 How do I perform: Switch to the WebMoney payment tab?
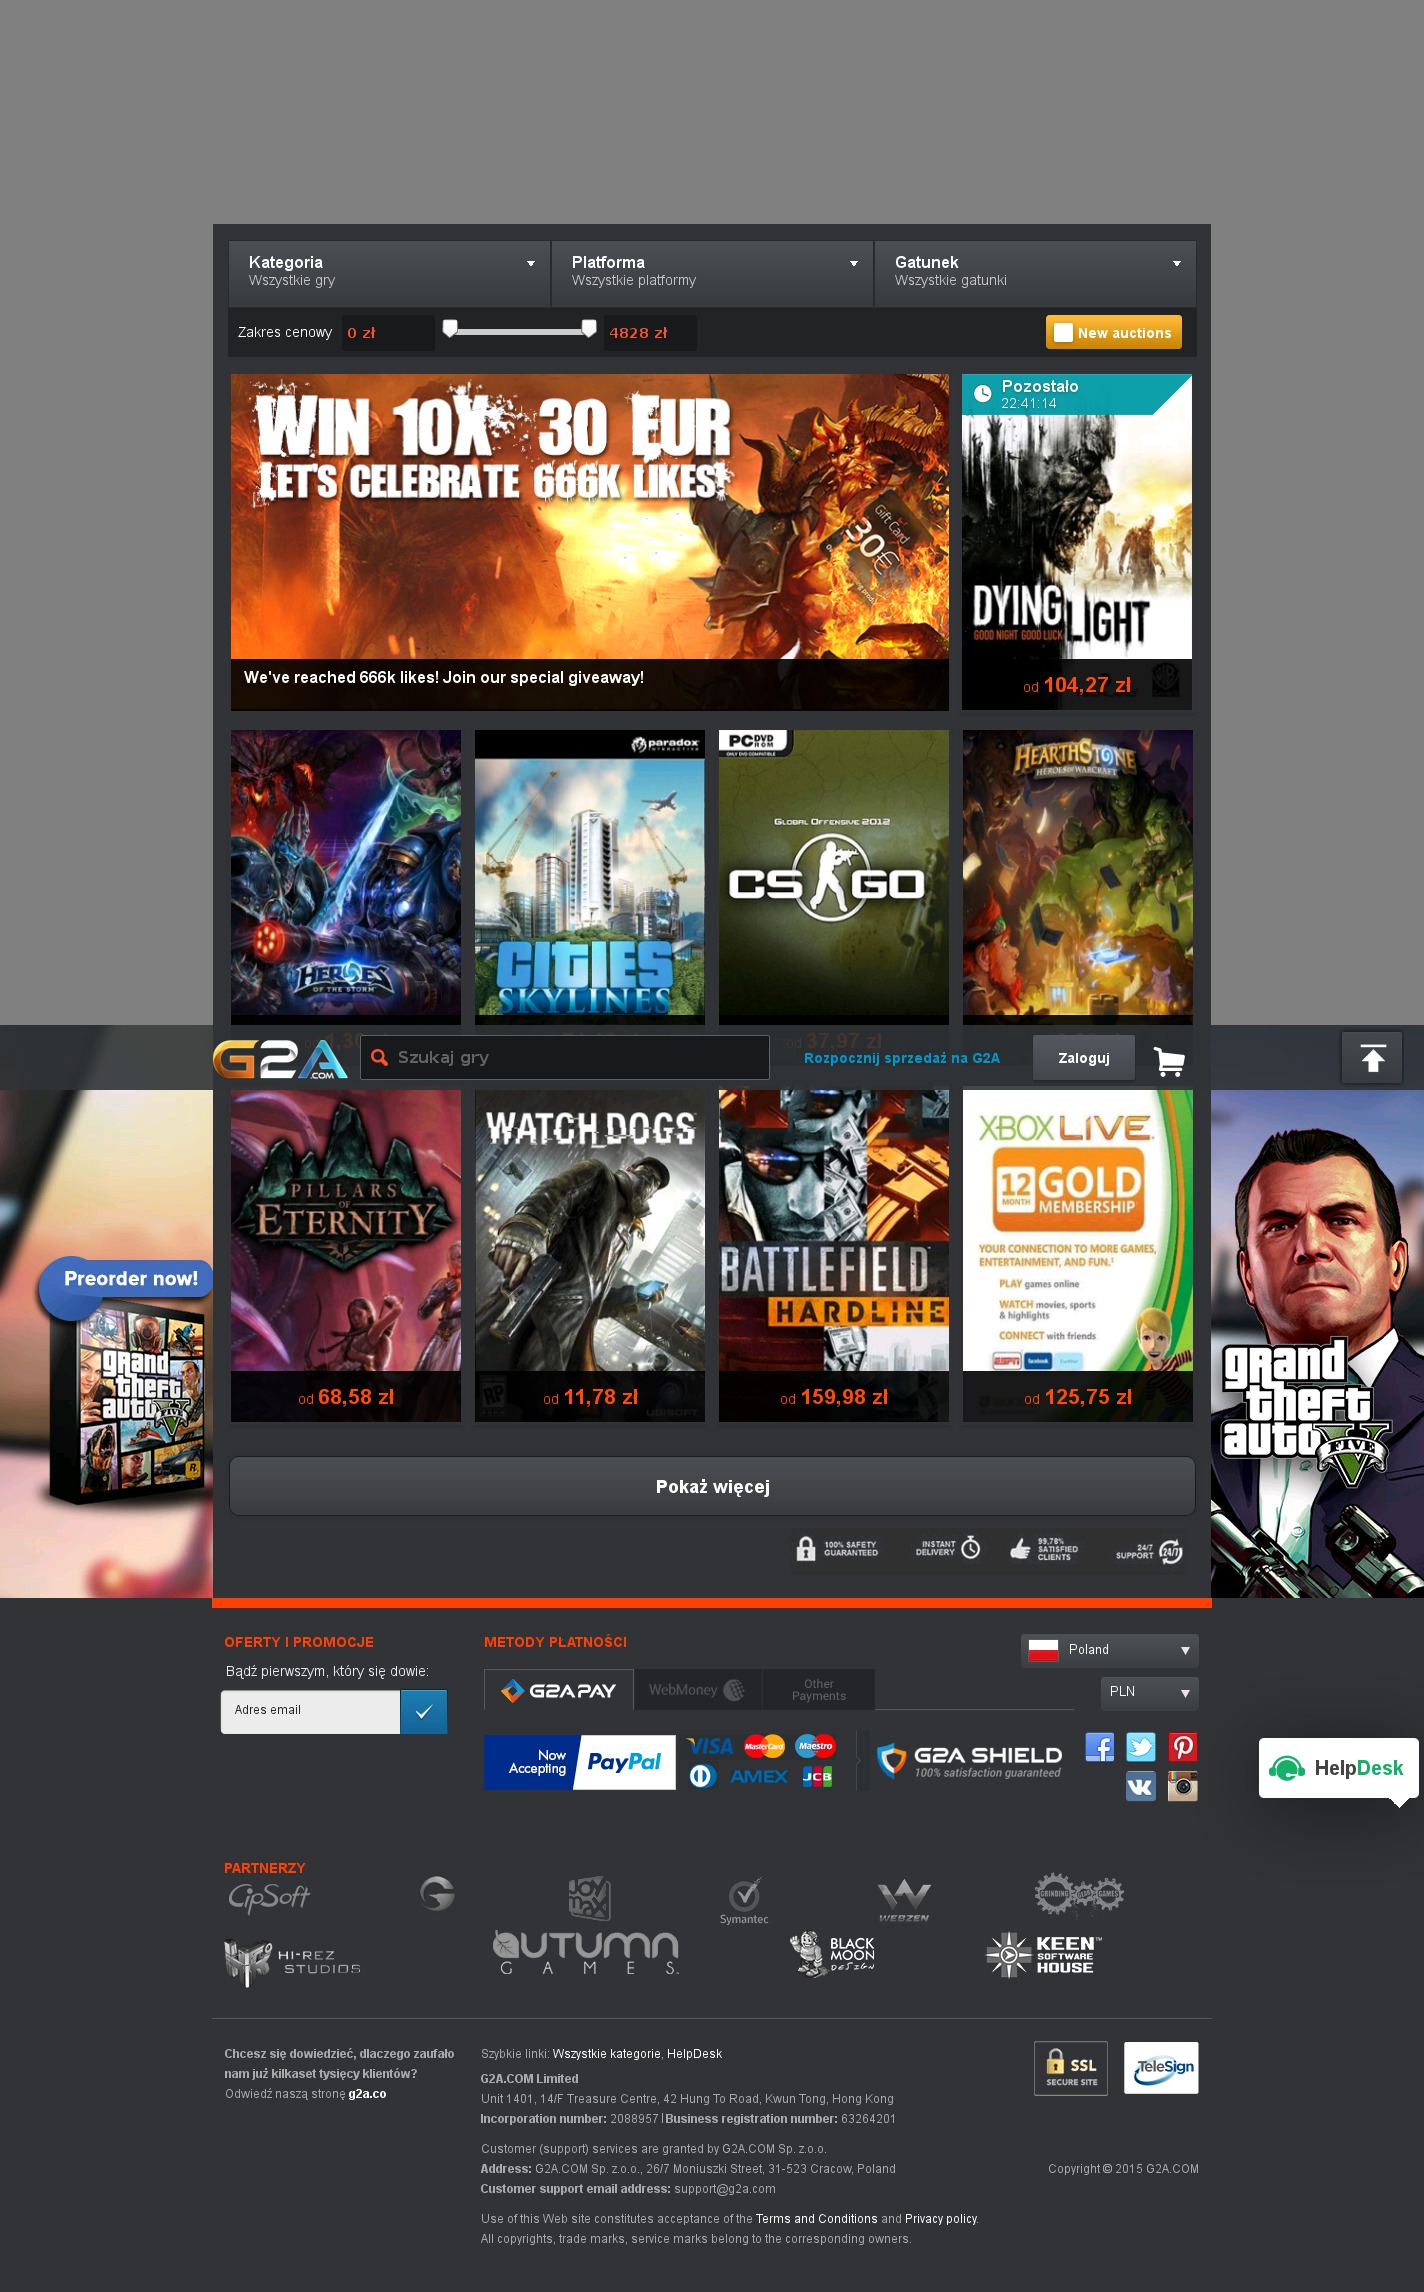[x=697, y=1690]
